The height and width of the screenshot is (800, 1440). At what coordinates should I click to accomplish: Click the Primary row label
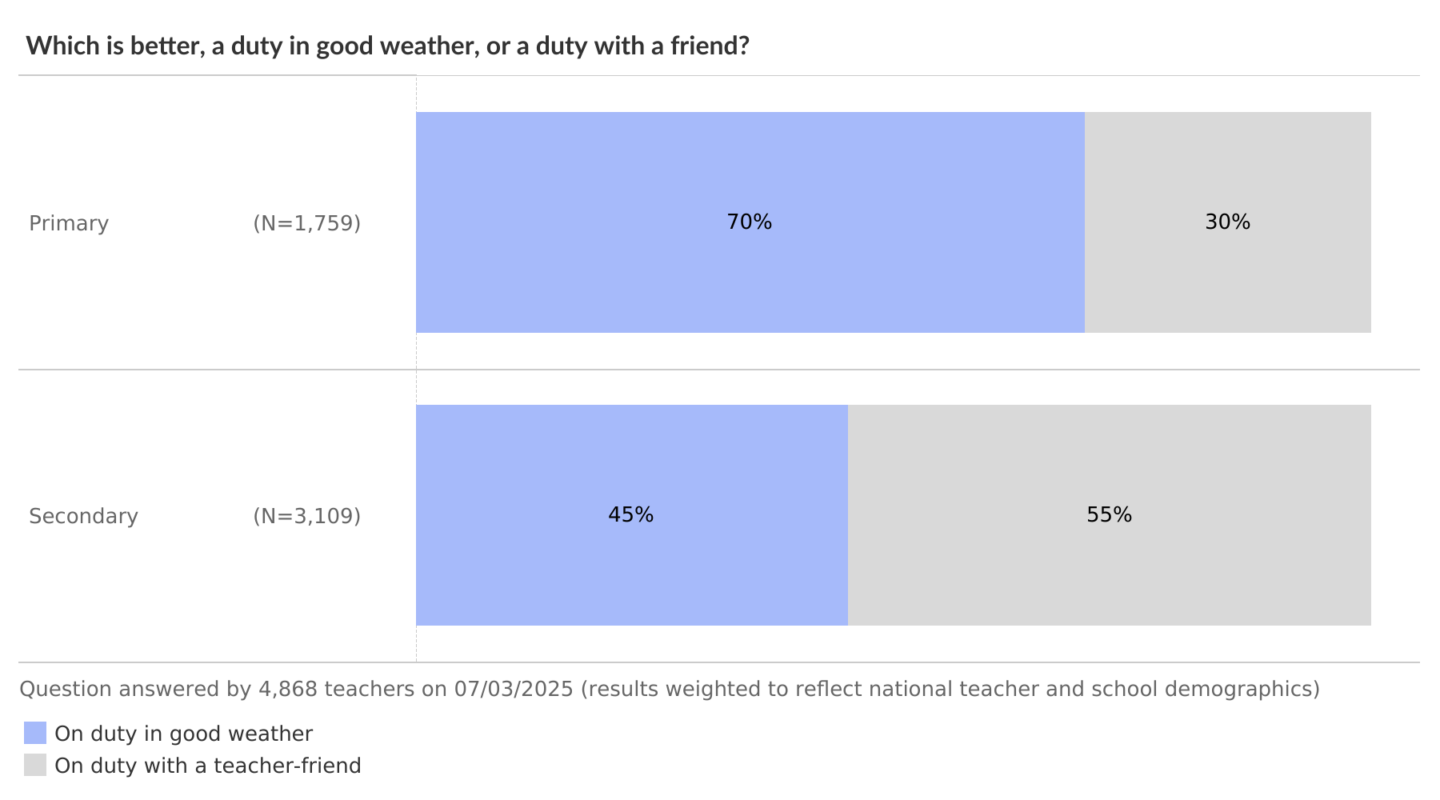(x=69, y=223)
